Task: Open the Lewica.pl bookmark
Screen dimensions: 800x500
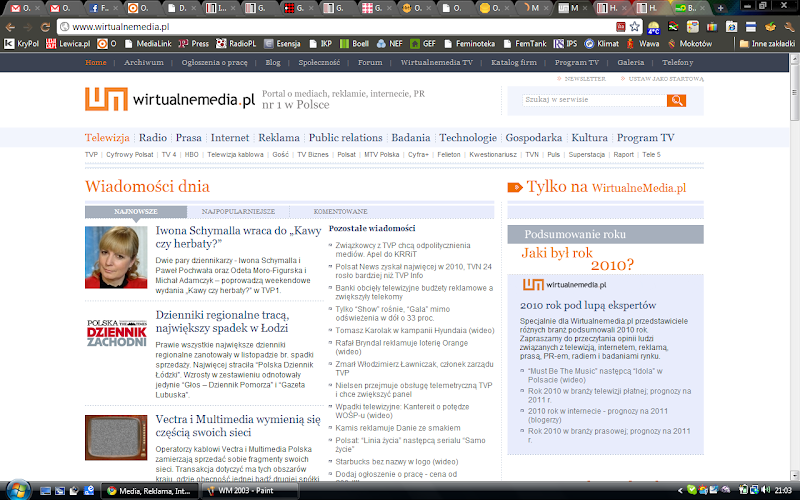Action: [x=68, y=44]
